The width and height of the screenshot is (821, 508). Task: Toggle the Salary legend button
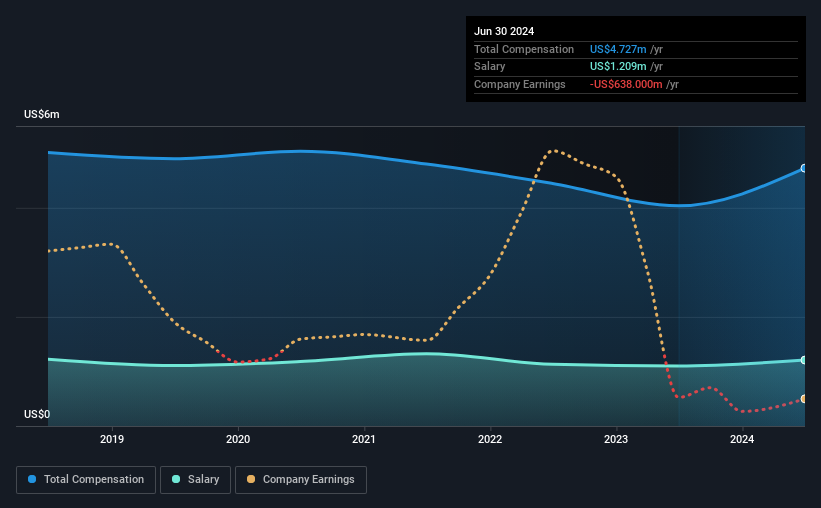pos(195,480)
